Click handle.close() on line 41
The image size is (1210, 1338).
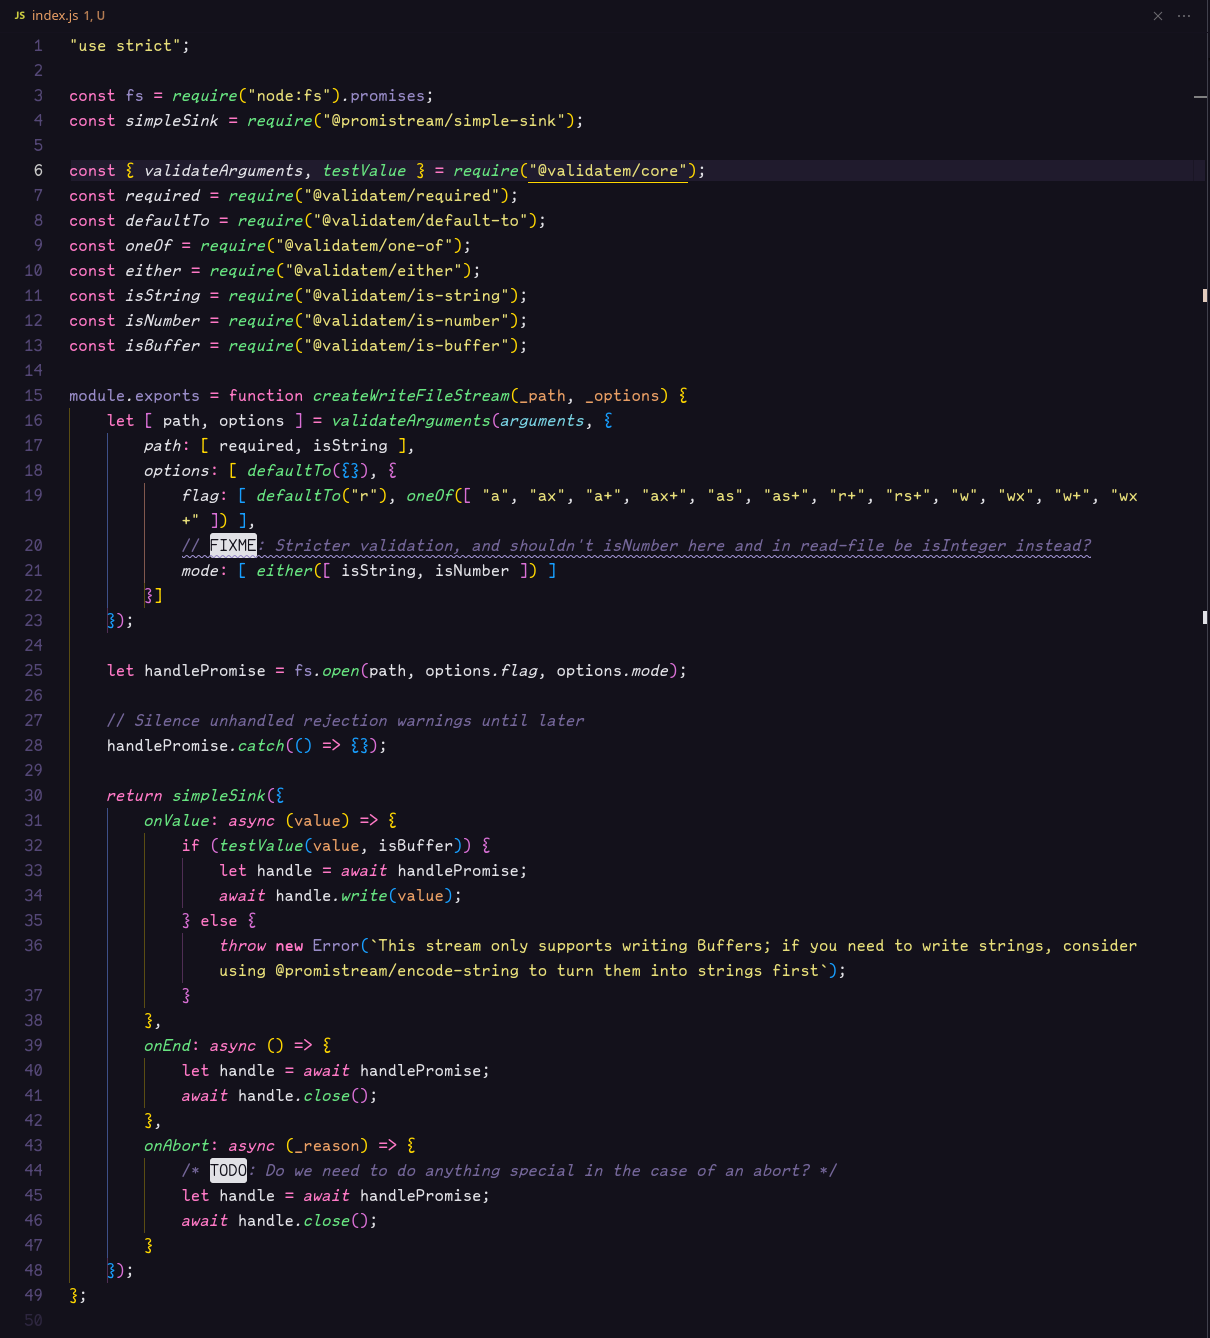tap(303, 1095)
